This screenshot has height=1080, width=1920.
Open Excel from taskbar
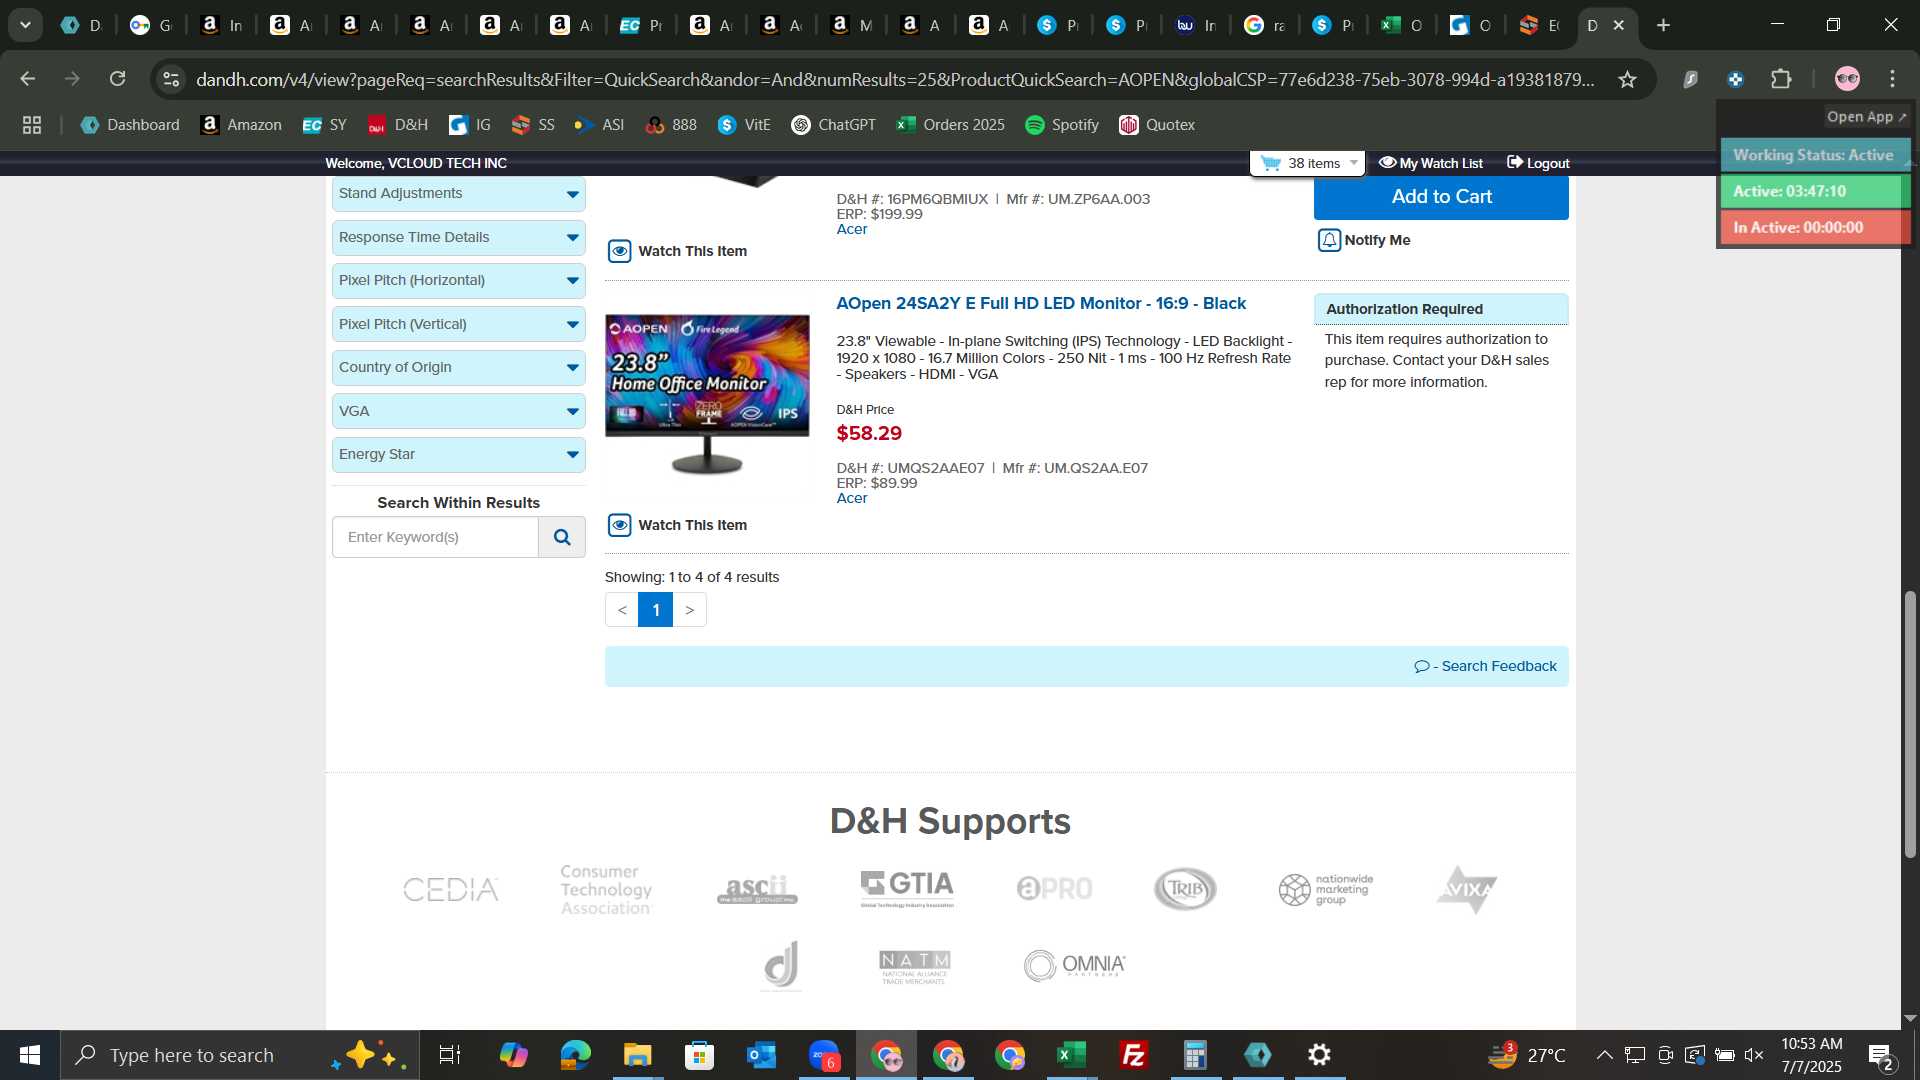coord(1071,1055)
